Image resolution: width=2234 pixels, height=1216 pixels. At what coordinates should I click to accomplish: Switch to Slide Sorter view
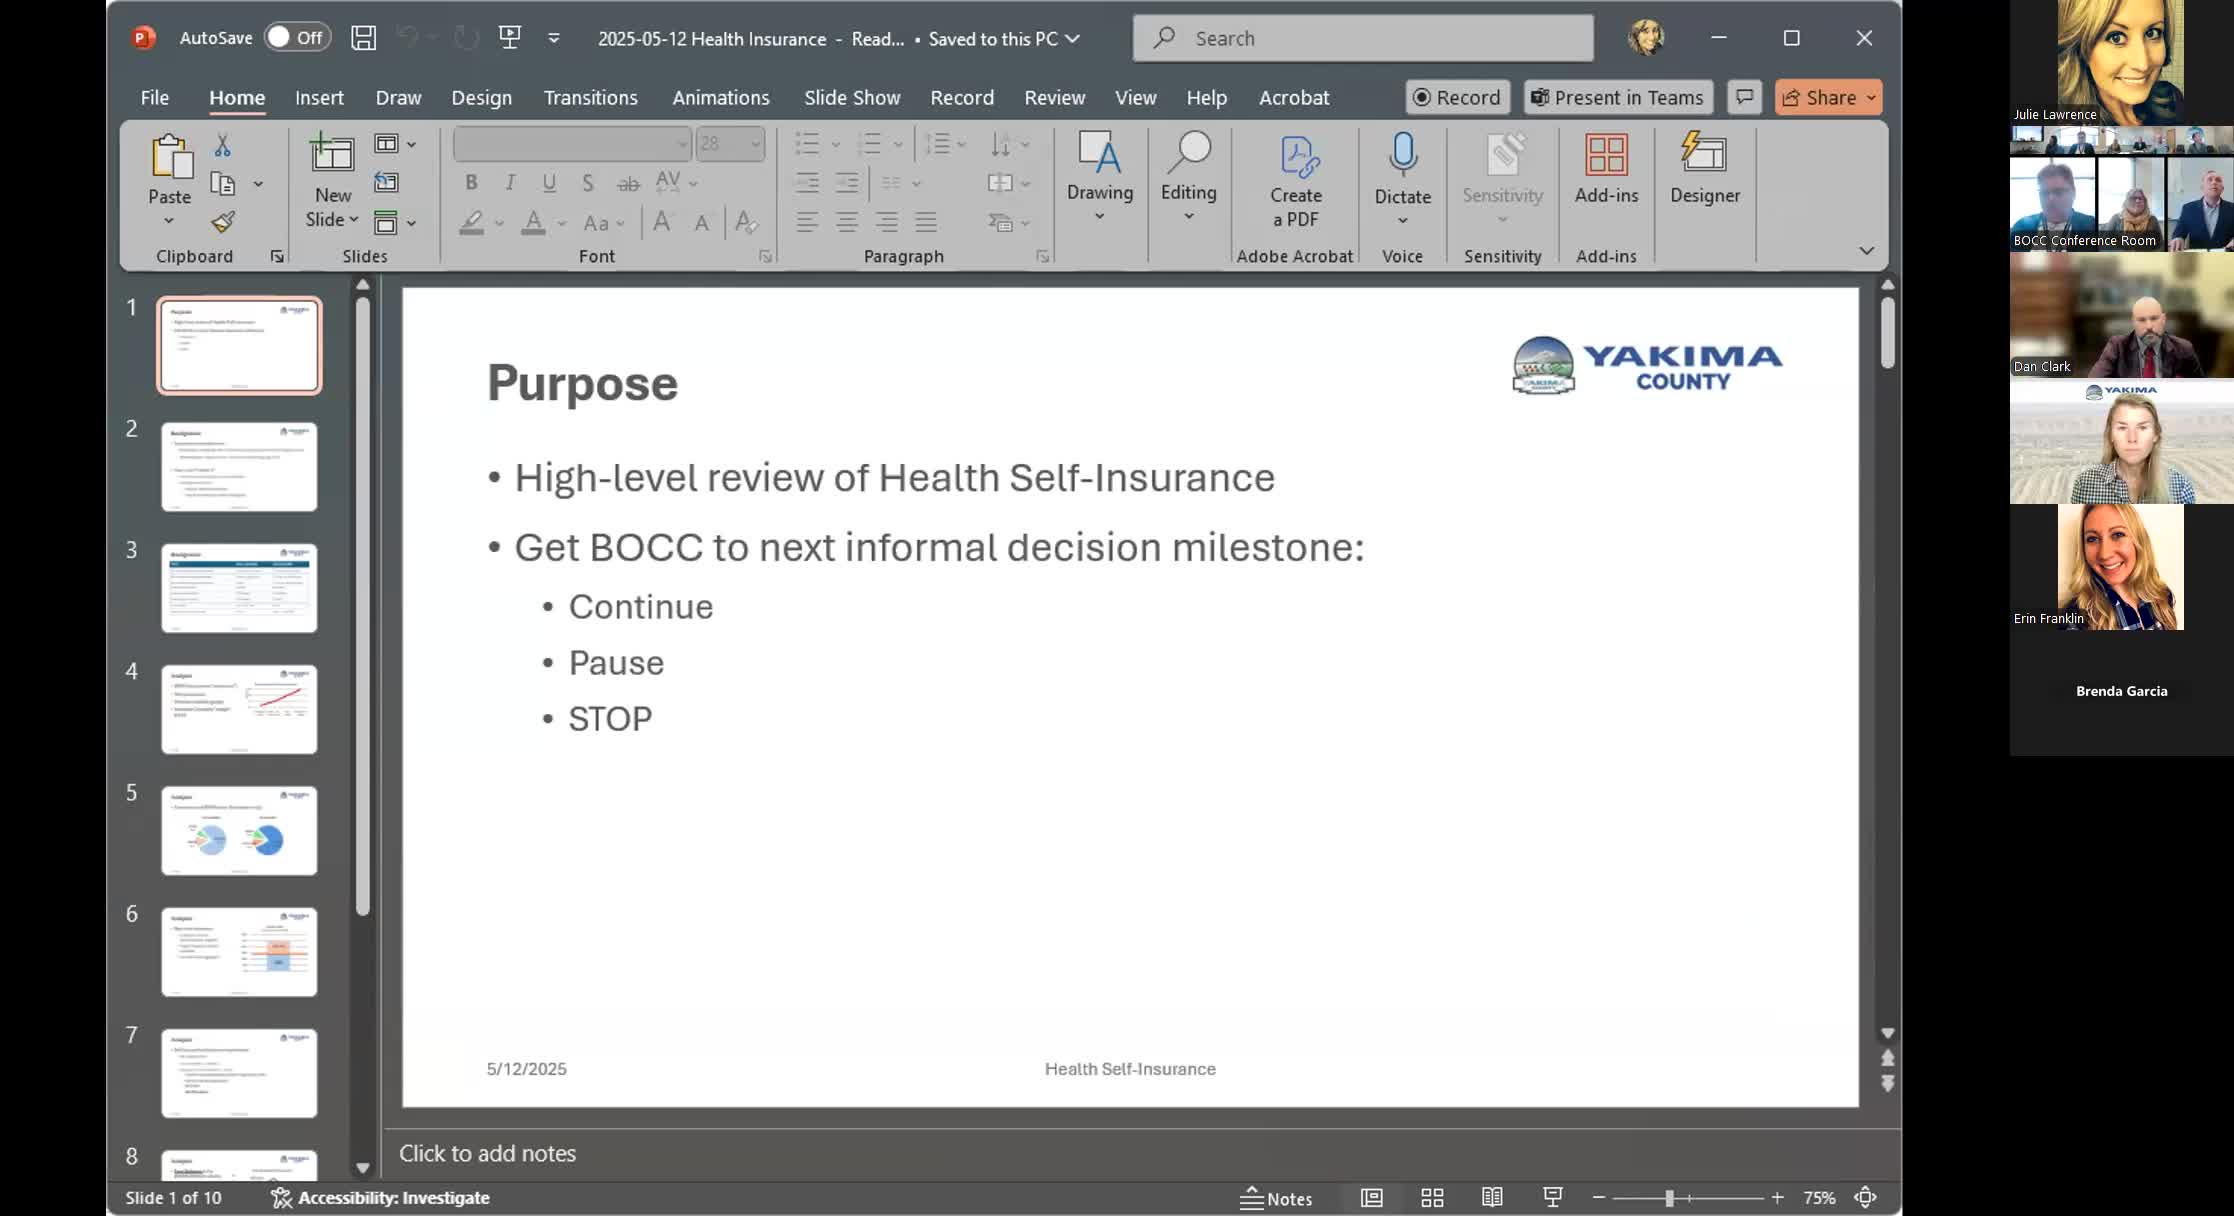click(x=1432, y=1197)
